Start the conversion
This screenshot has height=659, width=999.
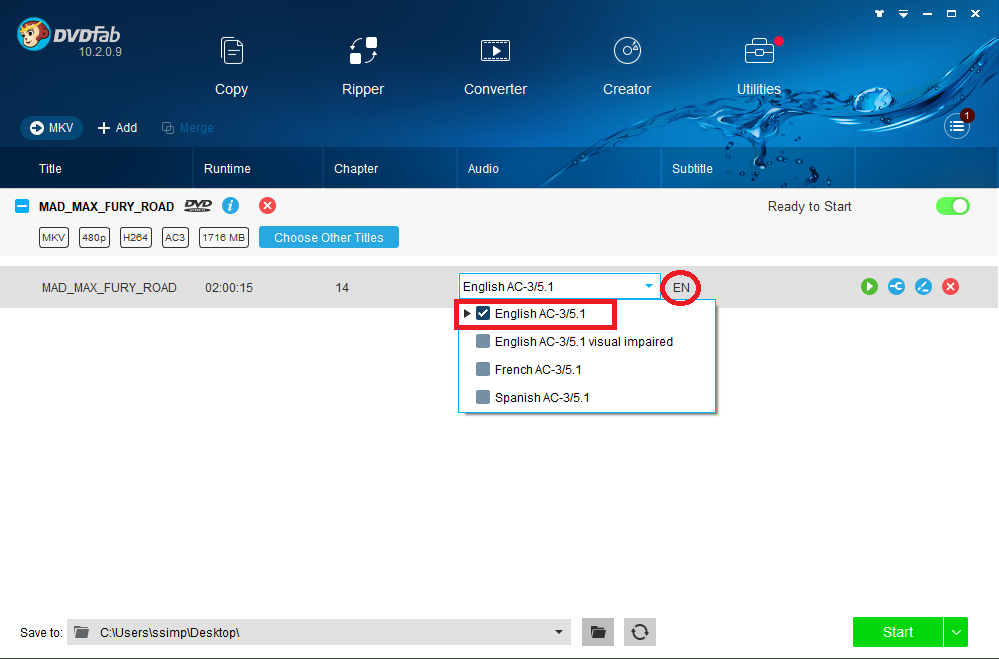[898, 632]
